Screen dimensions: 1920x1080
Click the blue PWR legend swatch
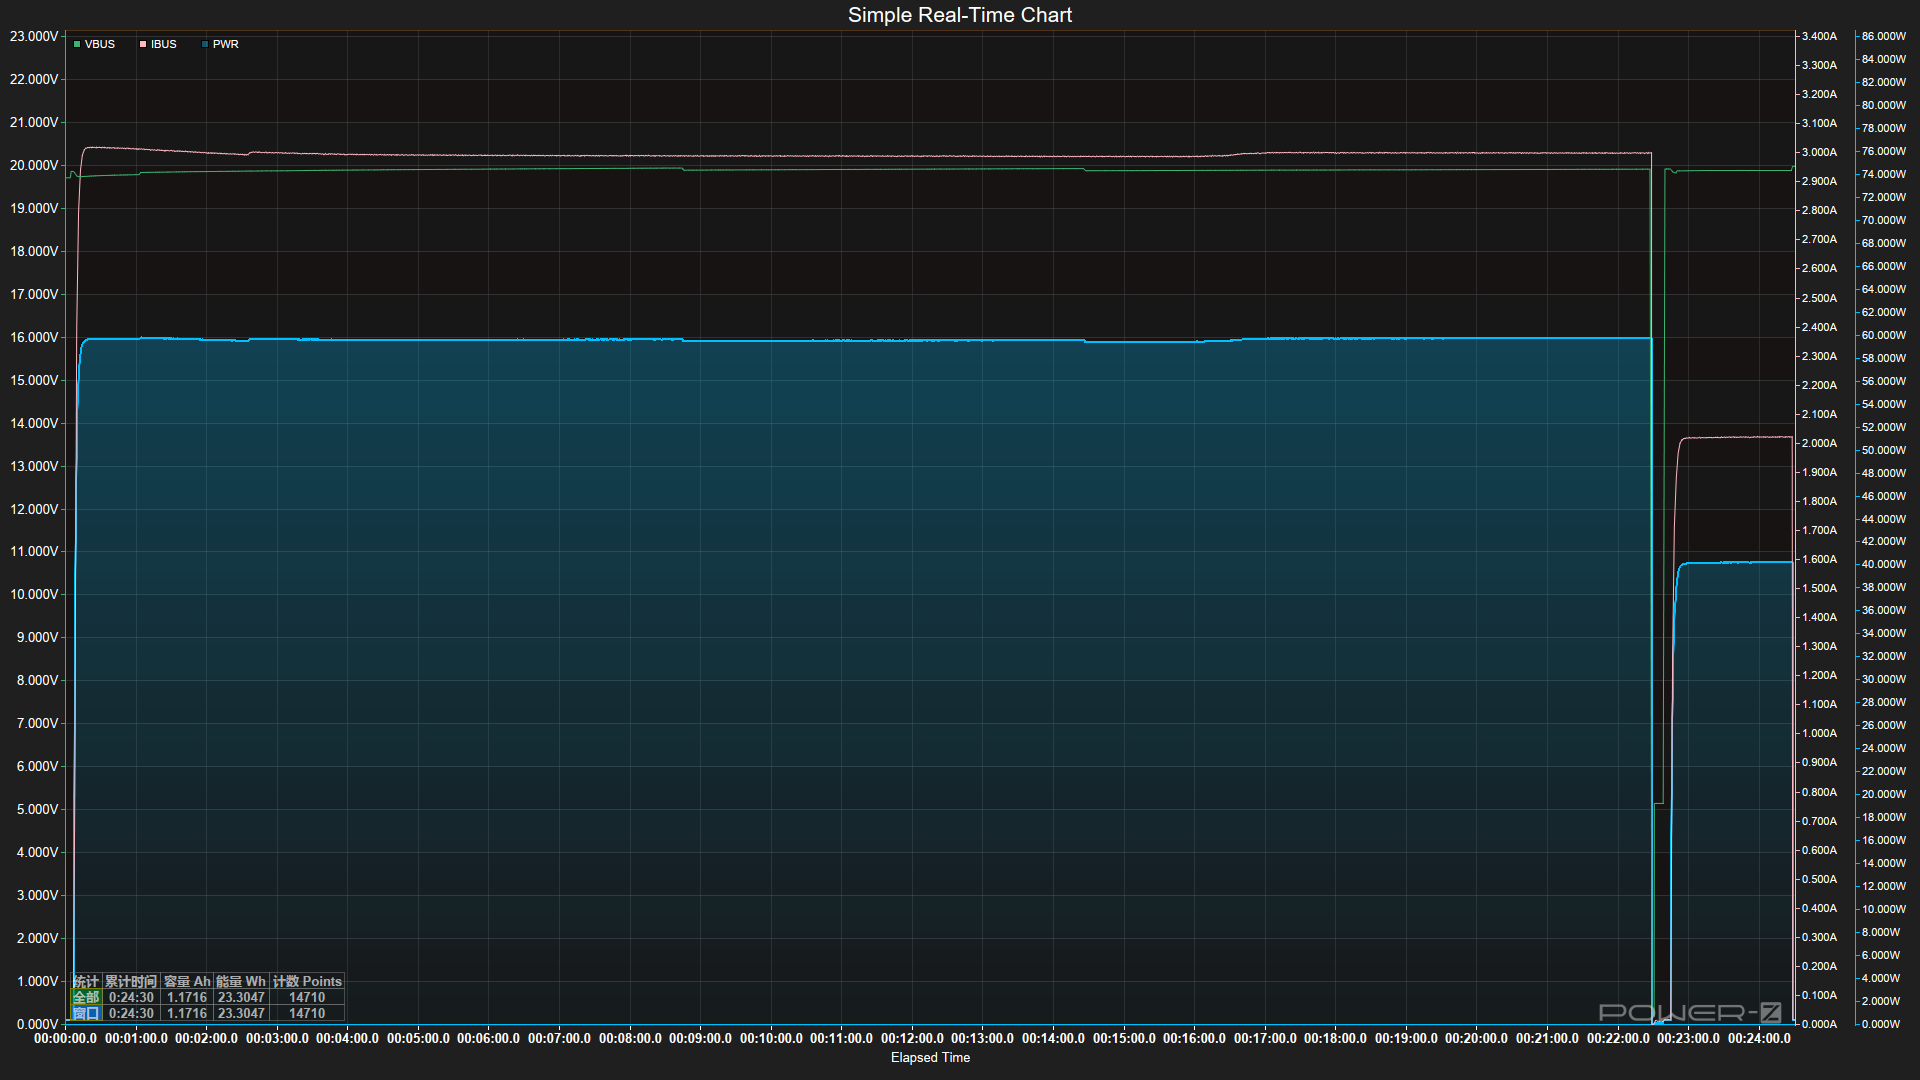tap(205, 44)
